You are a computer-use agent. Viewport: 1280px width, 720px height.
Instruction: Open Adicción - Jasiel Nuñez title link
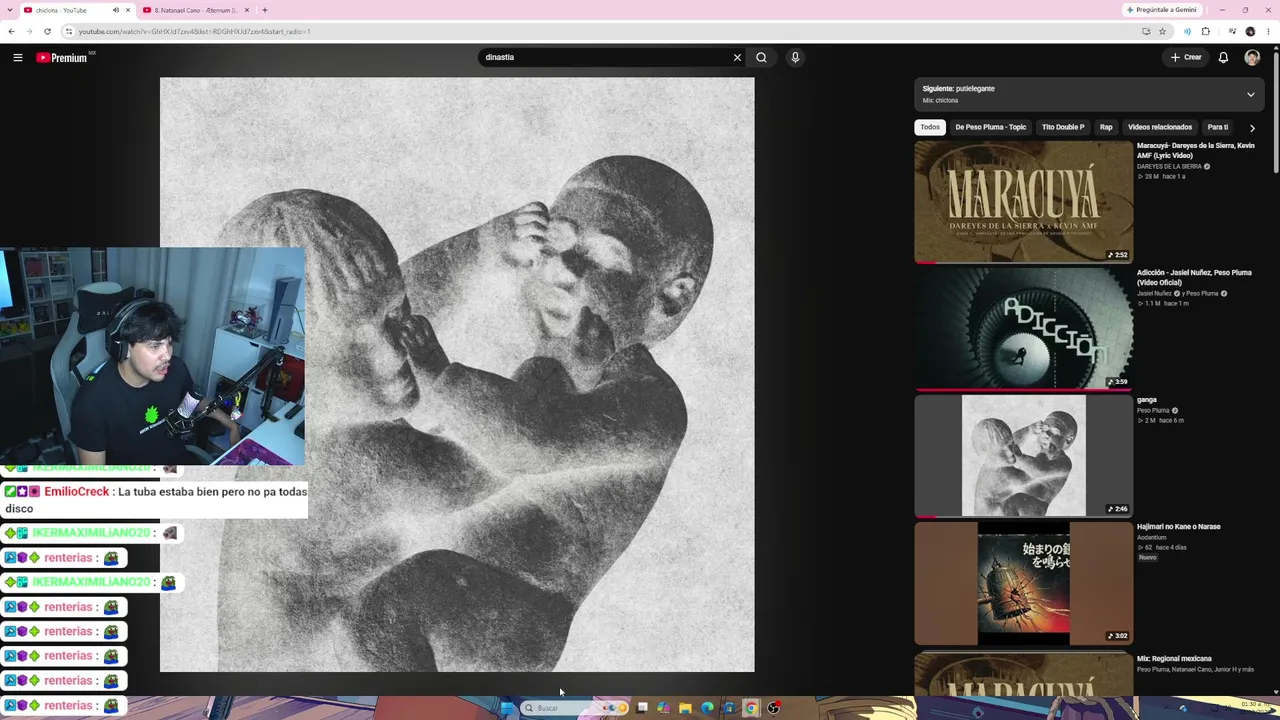click(x=1194, y=277)
